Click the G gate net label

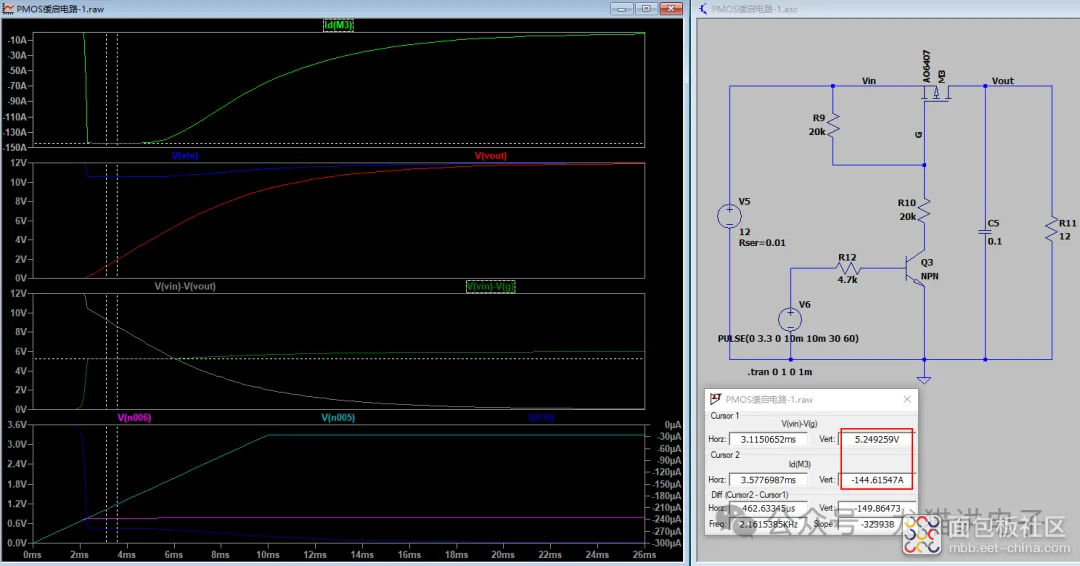pyautogui.click(x=918, y=135)
